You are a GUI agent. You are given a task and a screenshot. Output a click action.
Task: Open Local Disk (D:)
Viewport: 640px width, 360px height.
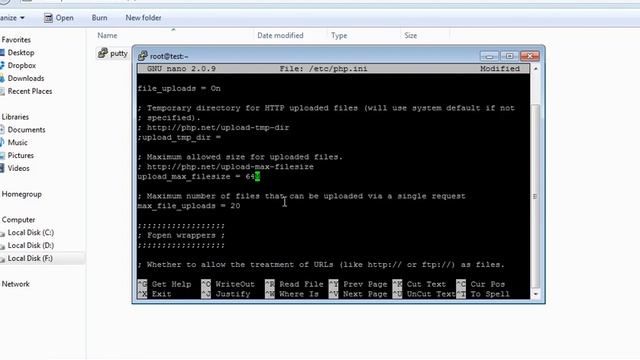[31, 245]
